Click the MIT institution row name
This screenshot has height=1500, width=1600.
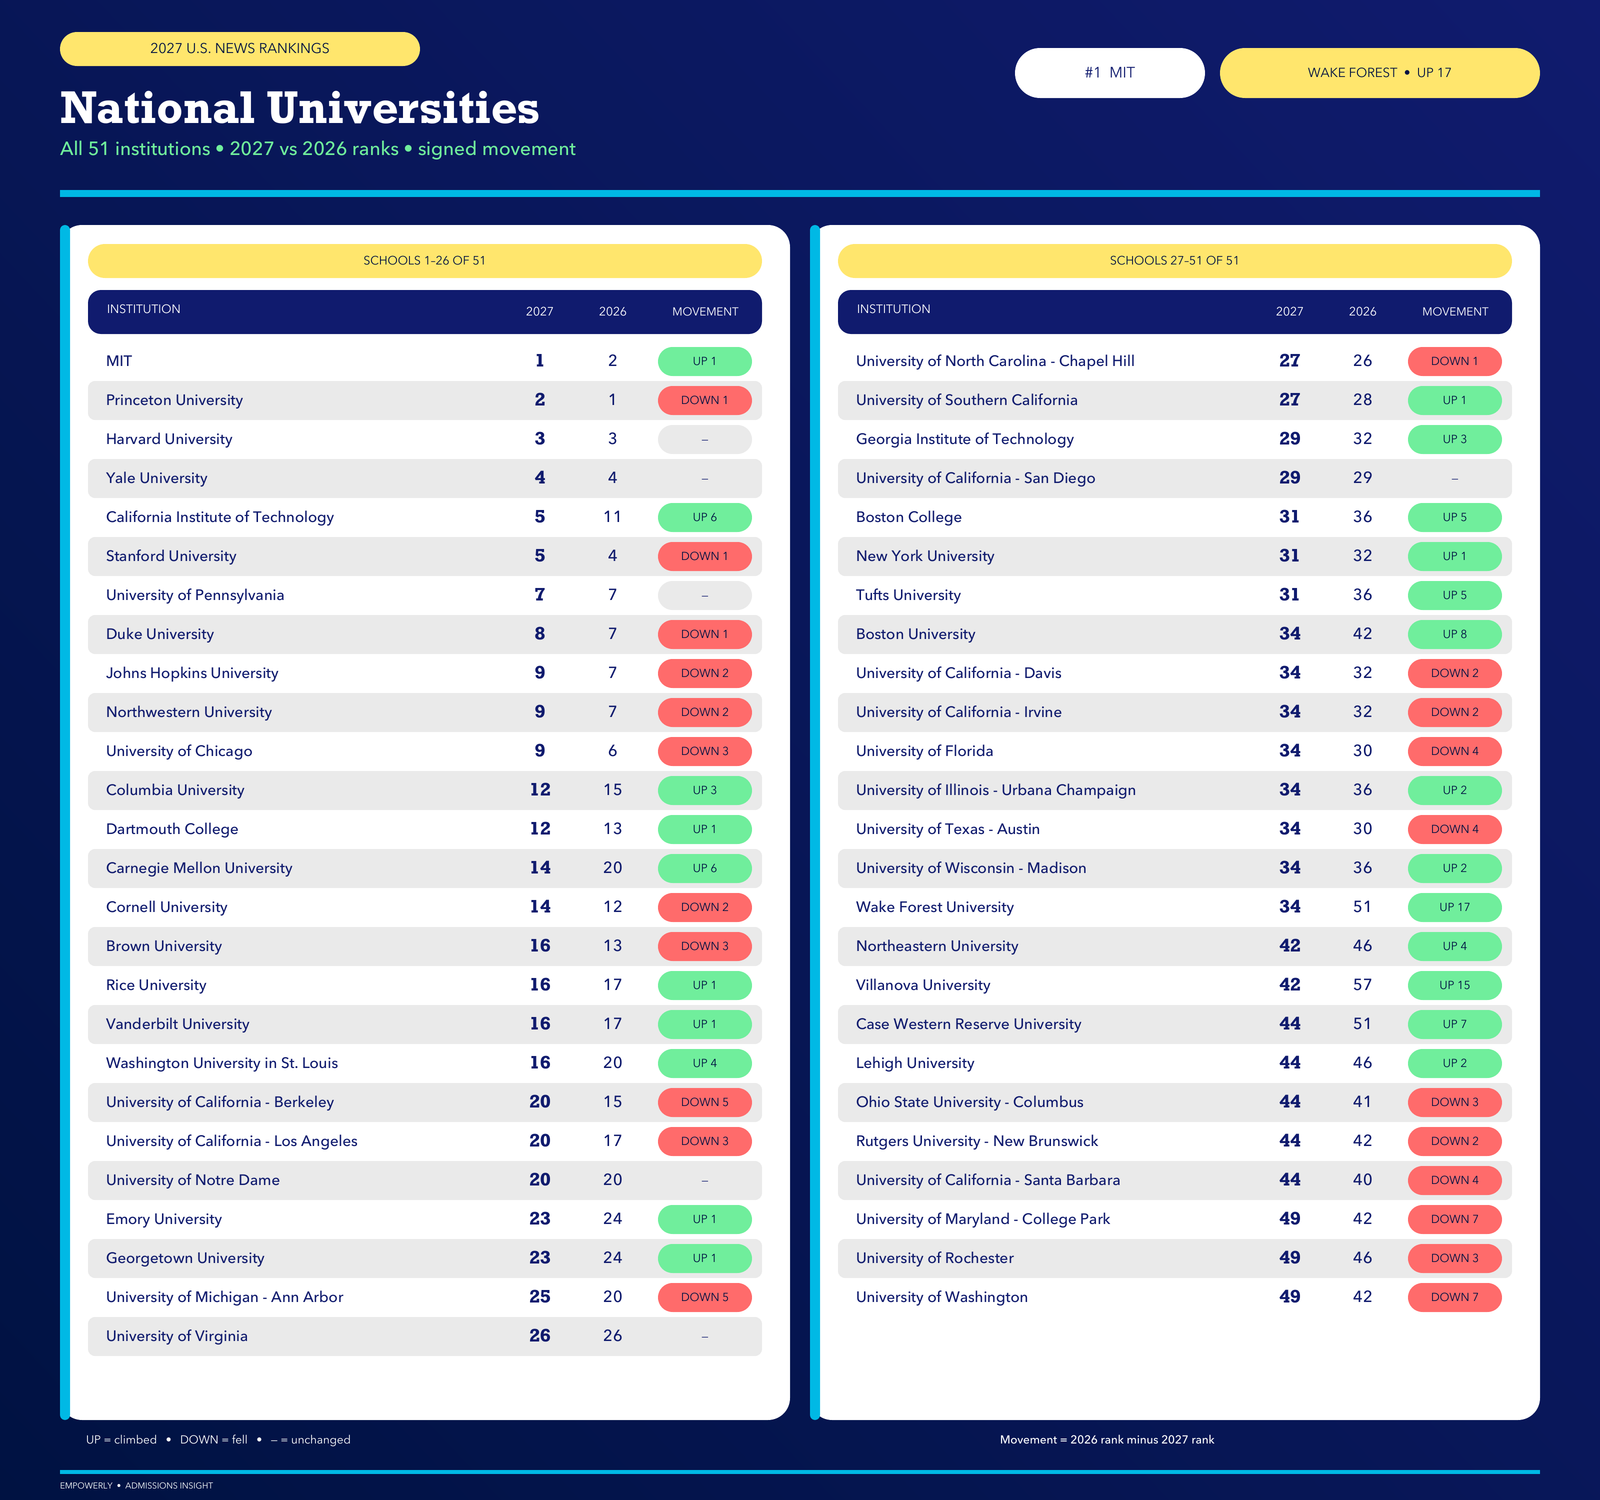pos(119,361)
